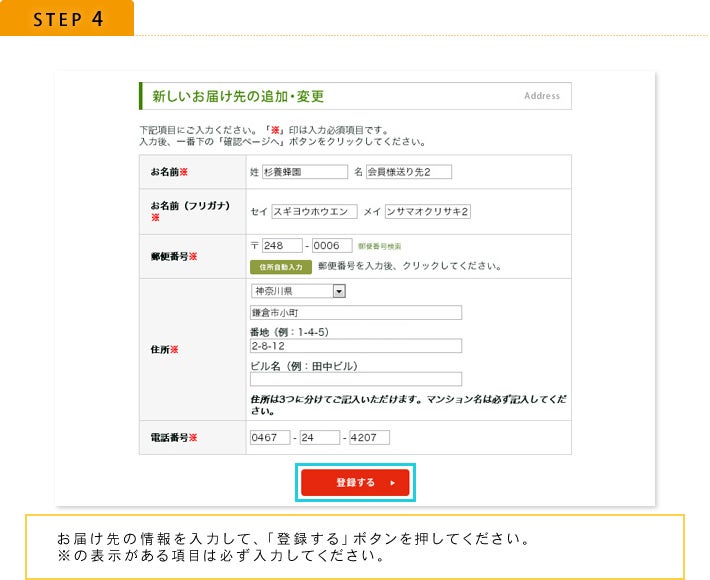Viewport: 710px width, 580px height.
Task: Click the middle phone number field 24
Action: [x=318, y=437]
